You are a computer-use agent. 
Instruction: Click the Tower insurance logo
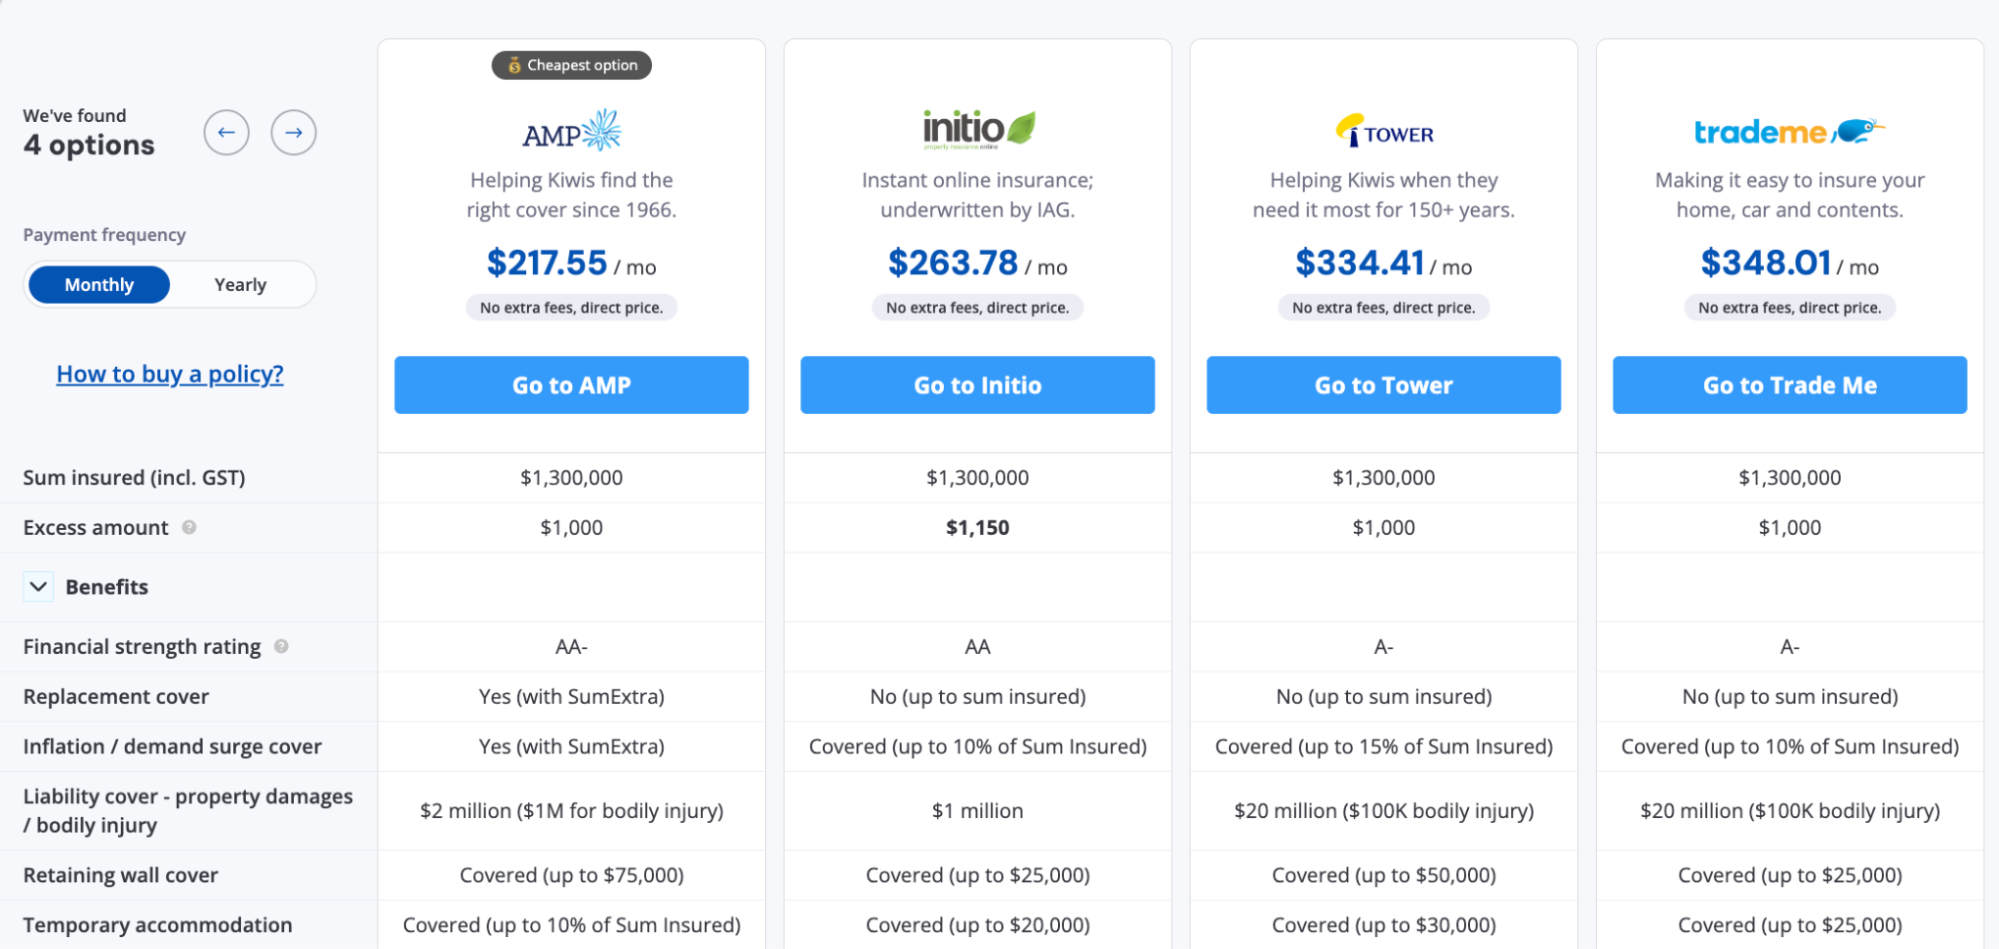[x=1384, y=131]
